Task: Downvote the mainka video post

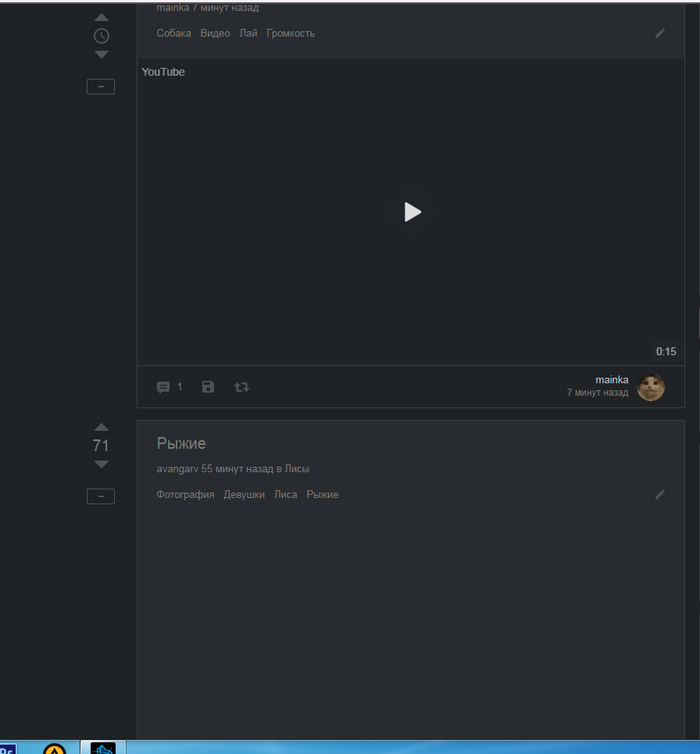Action: coord(101,55)
